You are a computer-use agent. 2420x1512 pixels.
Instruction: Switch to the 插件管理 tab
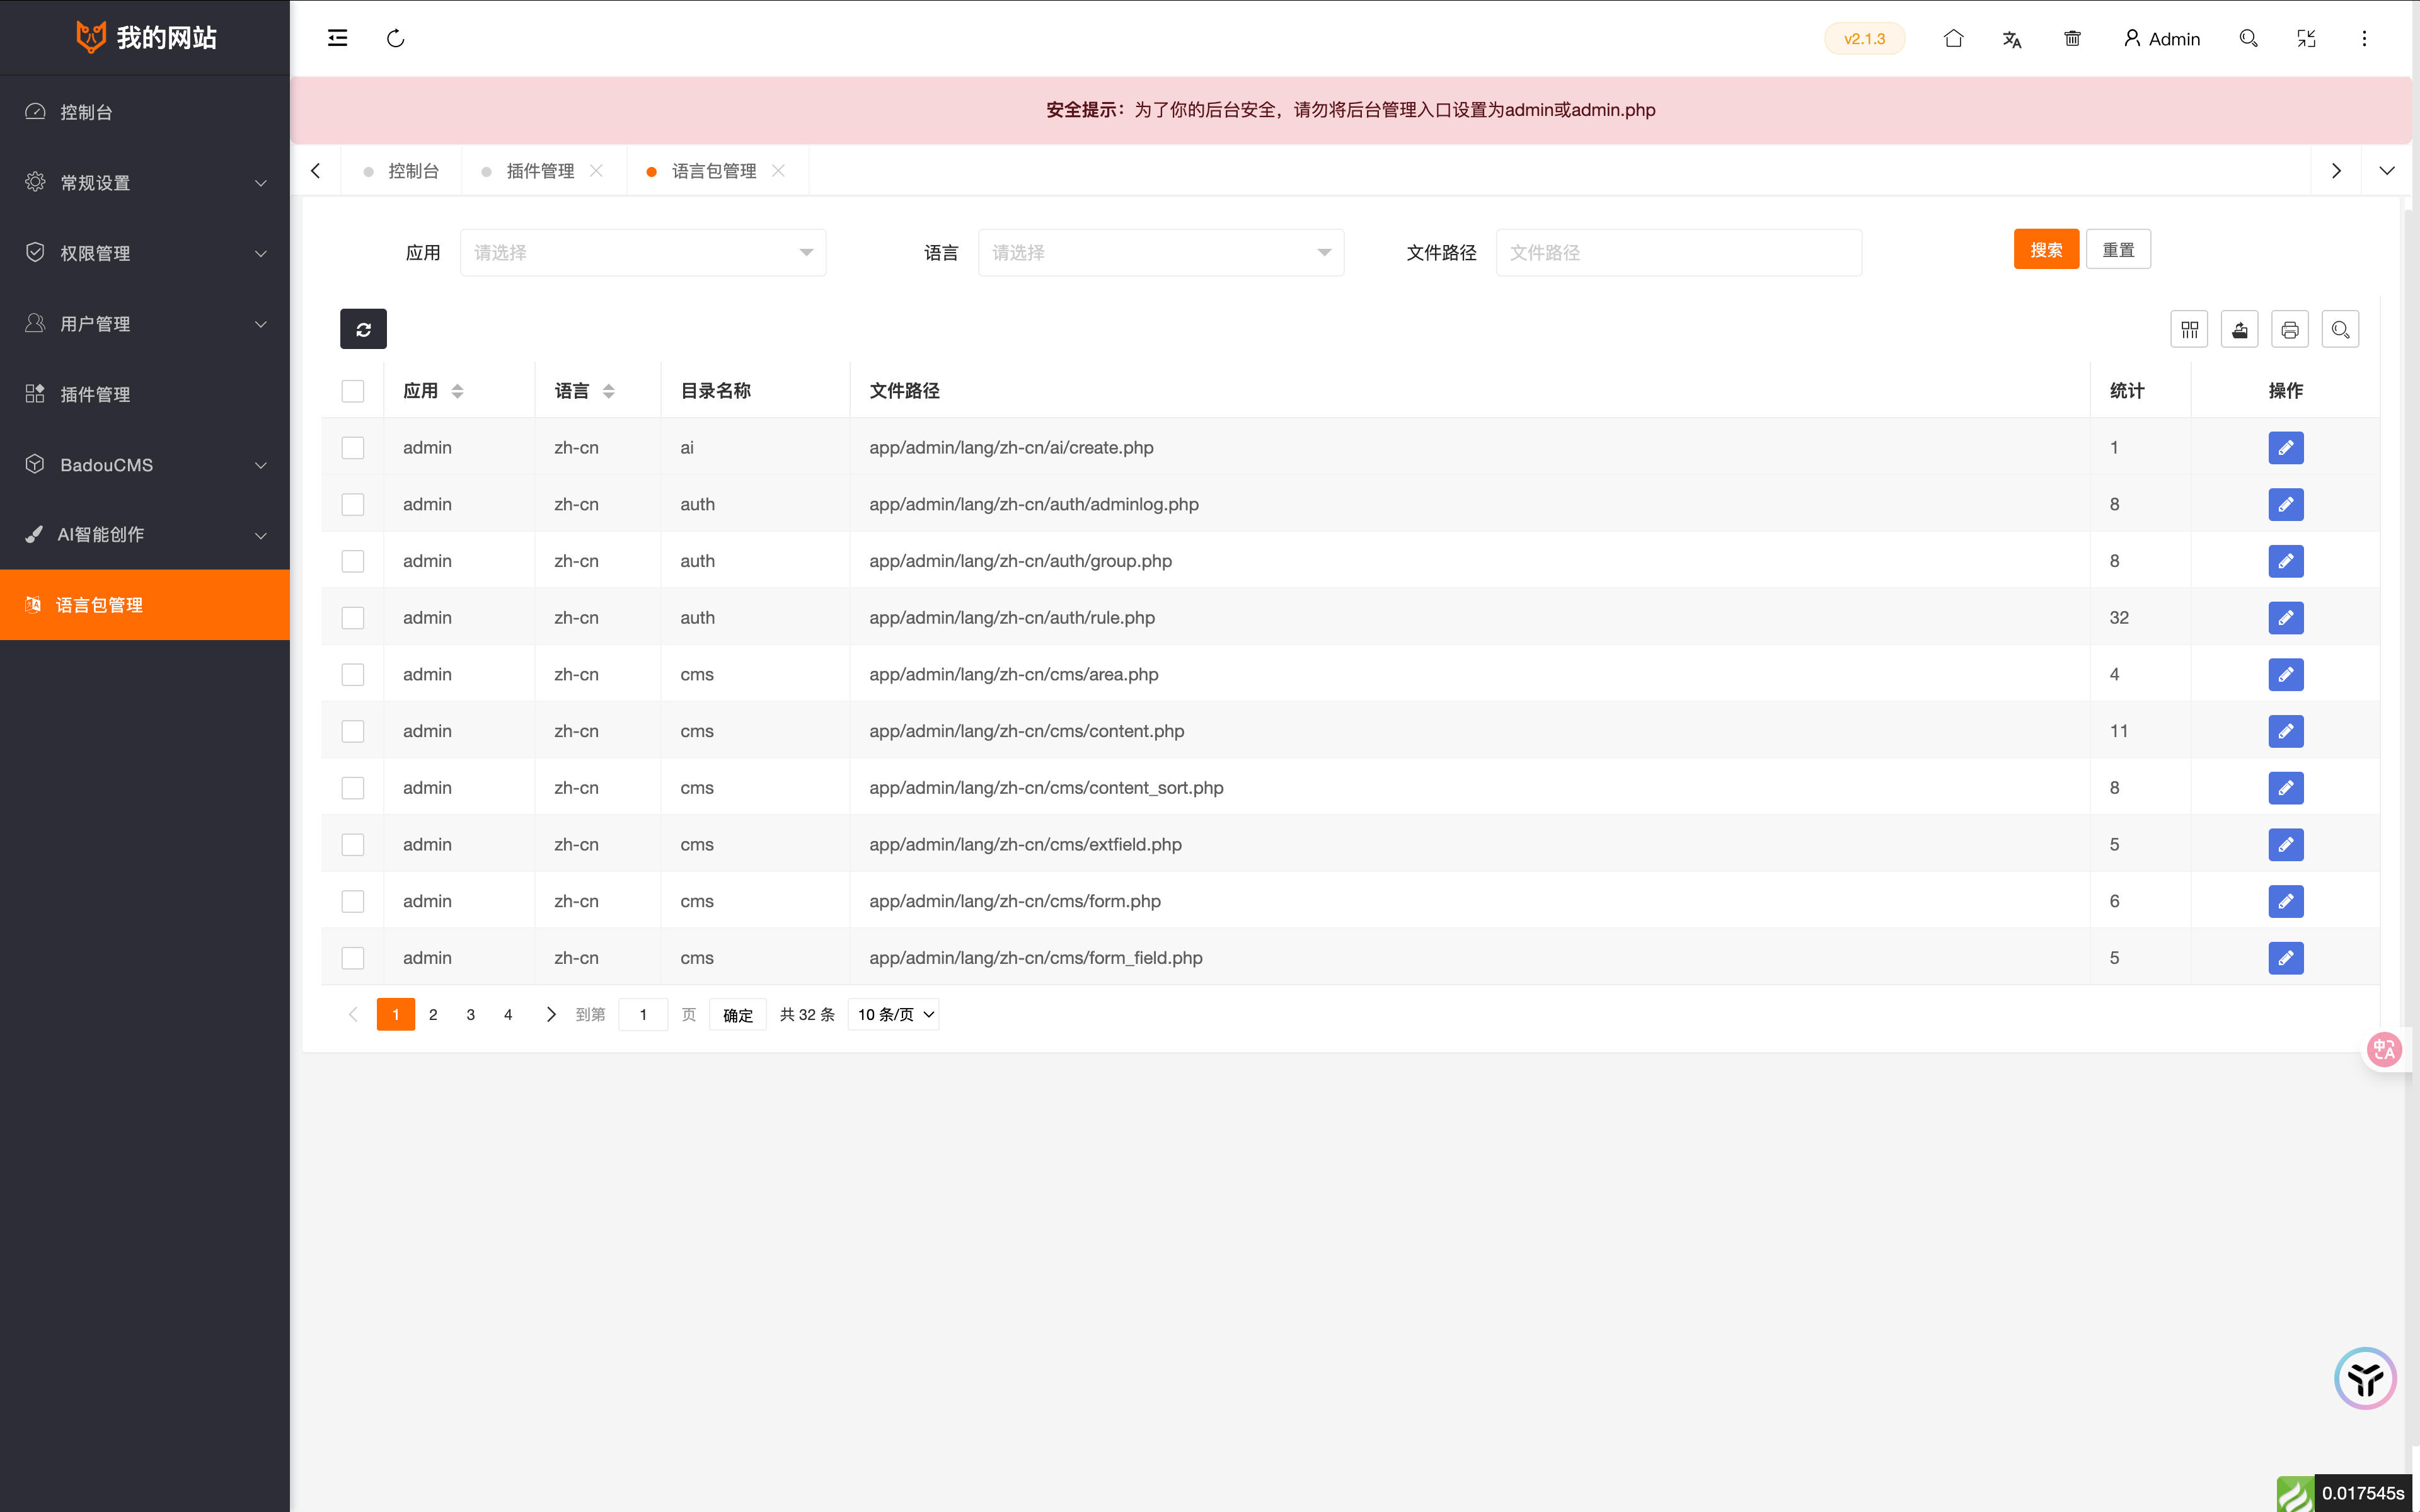(540, 171)
